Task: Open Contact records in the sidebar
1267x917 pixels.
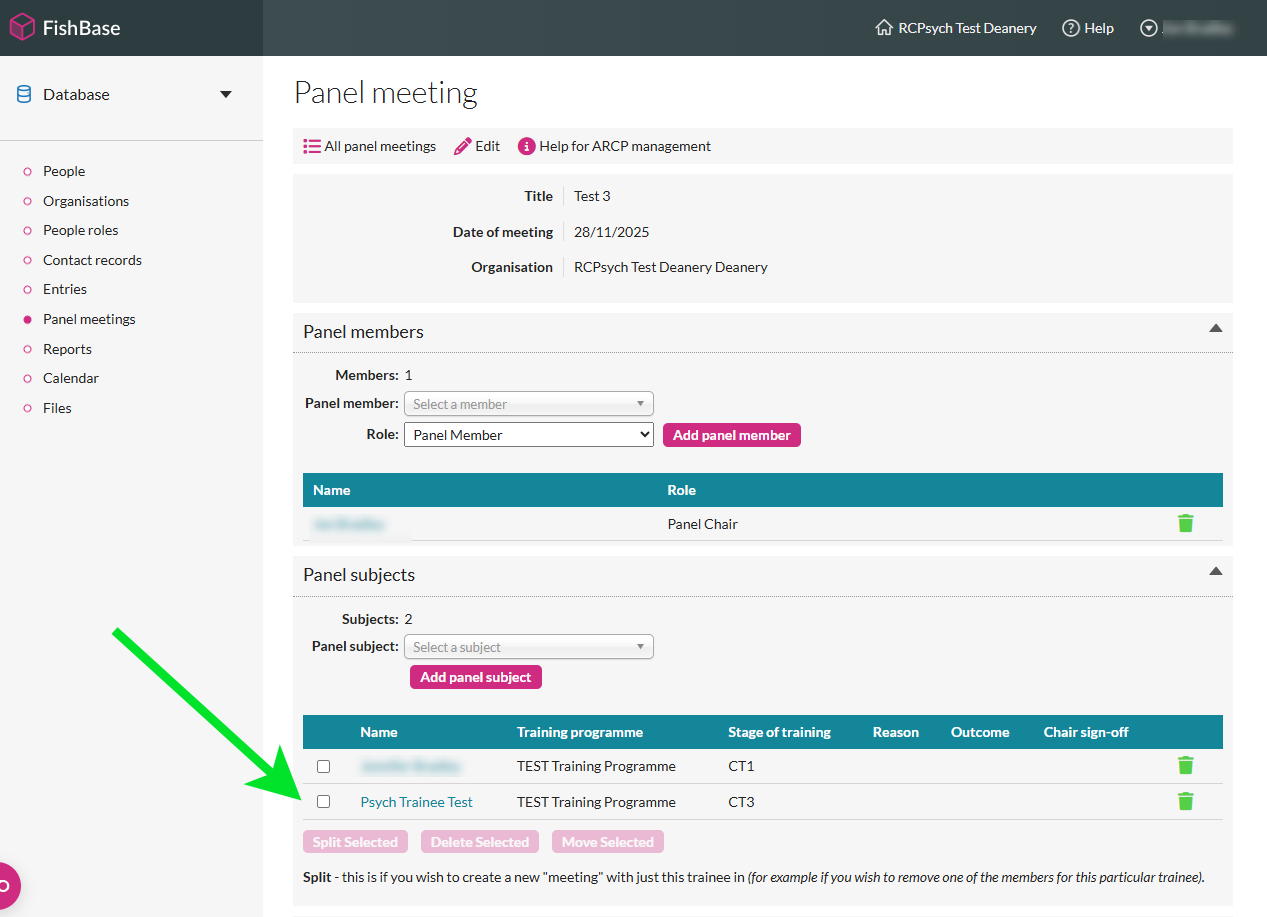Action: tap(92, 260)
